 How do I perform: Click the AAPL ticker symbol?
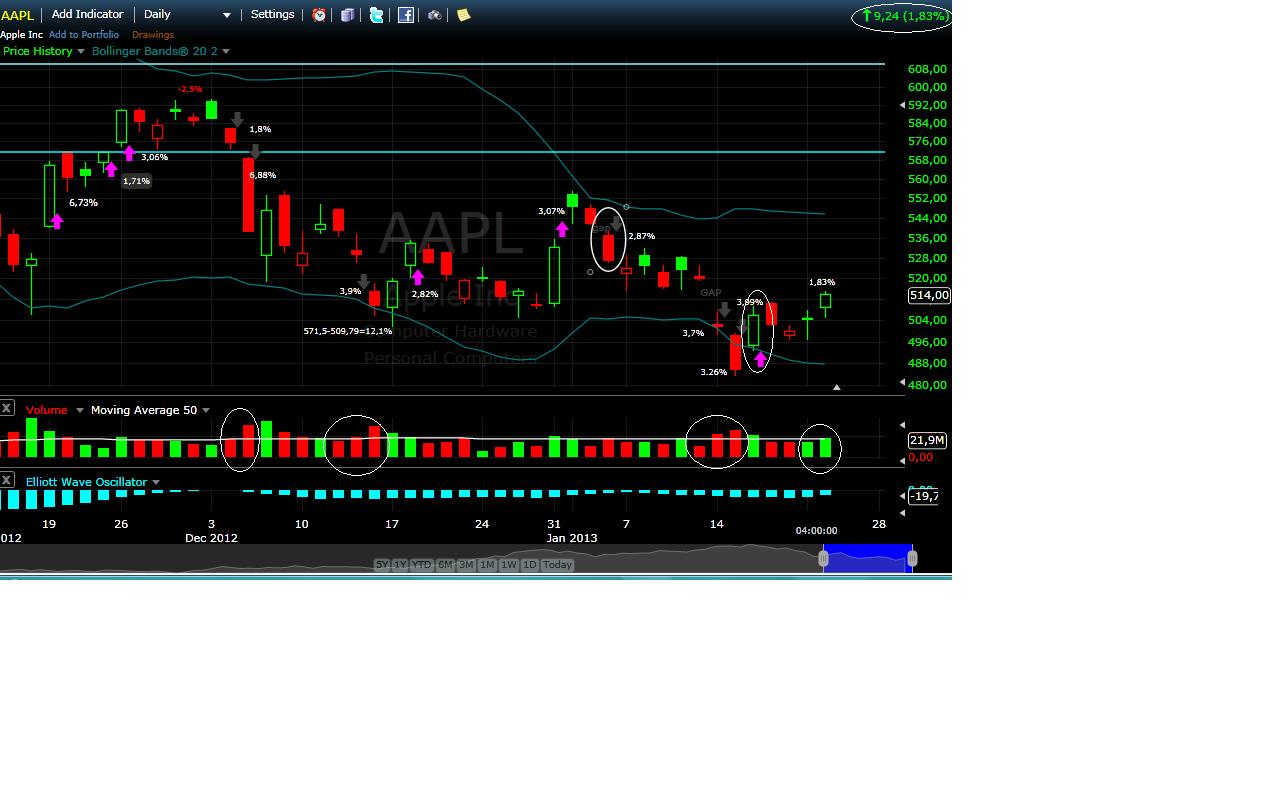(17, 15)
